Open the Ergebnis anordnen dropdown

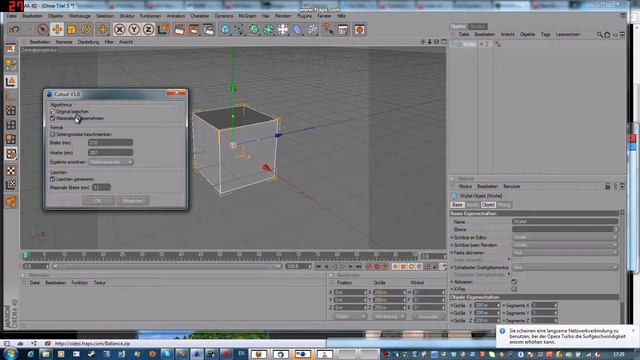[110, 162]
